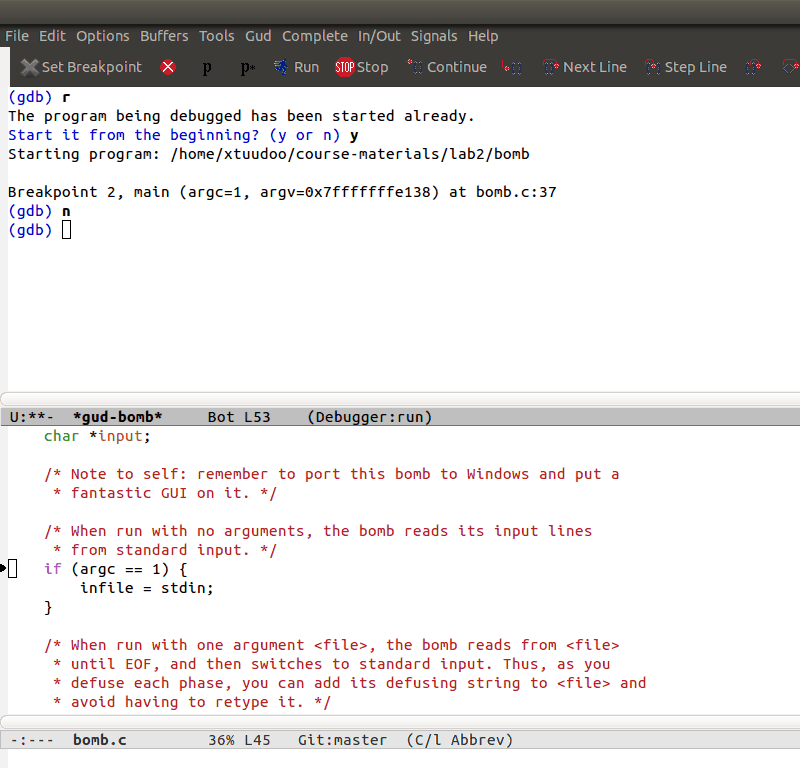Screen dimensions: 800x768
Task: Click the 'Breakpoint 2, main' output line
Action: tap(282, 192)
